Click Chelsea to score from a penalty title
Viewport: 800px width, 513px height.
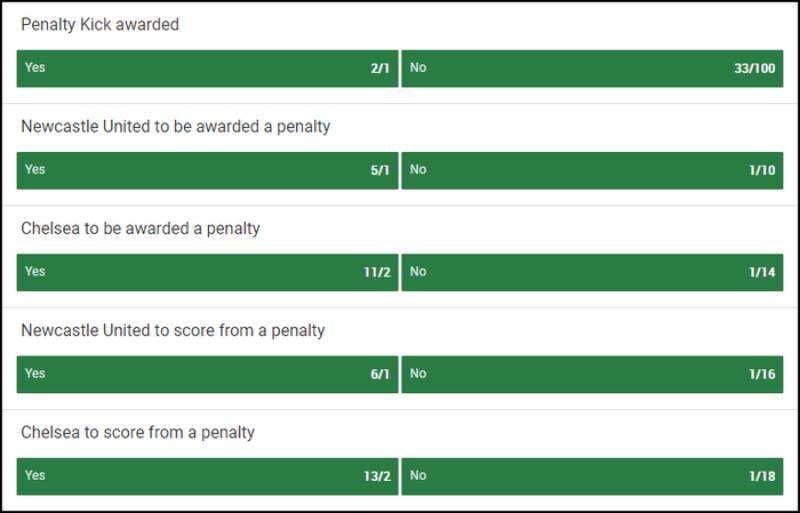137,433
